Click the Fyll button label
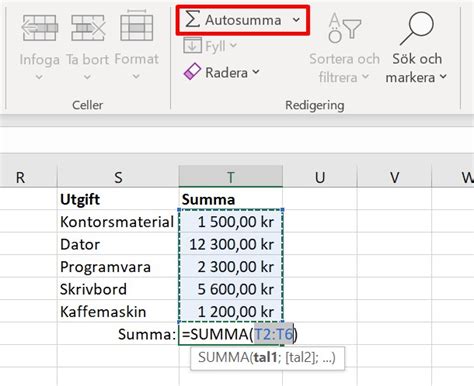 coord(215,46)
